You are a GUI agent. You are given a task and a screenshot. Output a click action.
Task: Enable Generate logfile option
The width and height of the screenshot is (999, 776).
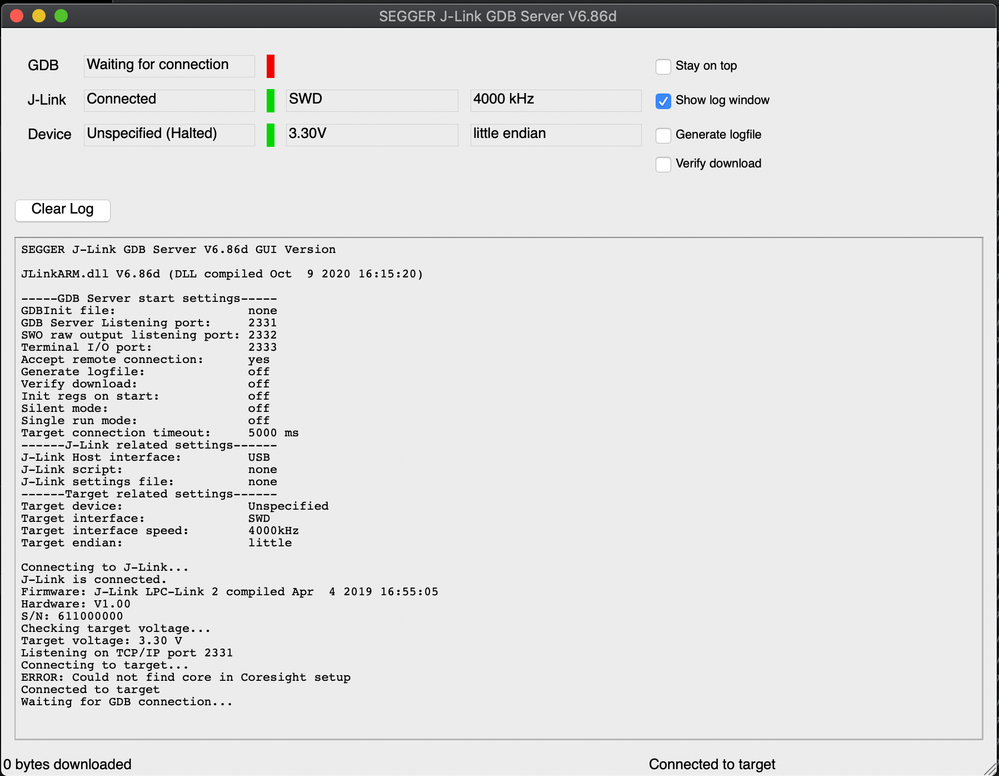[663, 135]
